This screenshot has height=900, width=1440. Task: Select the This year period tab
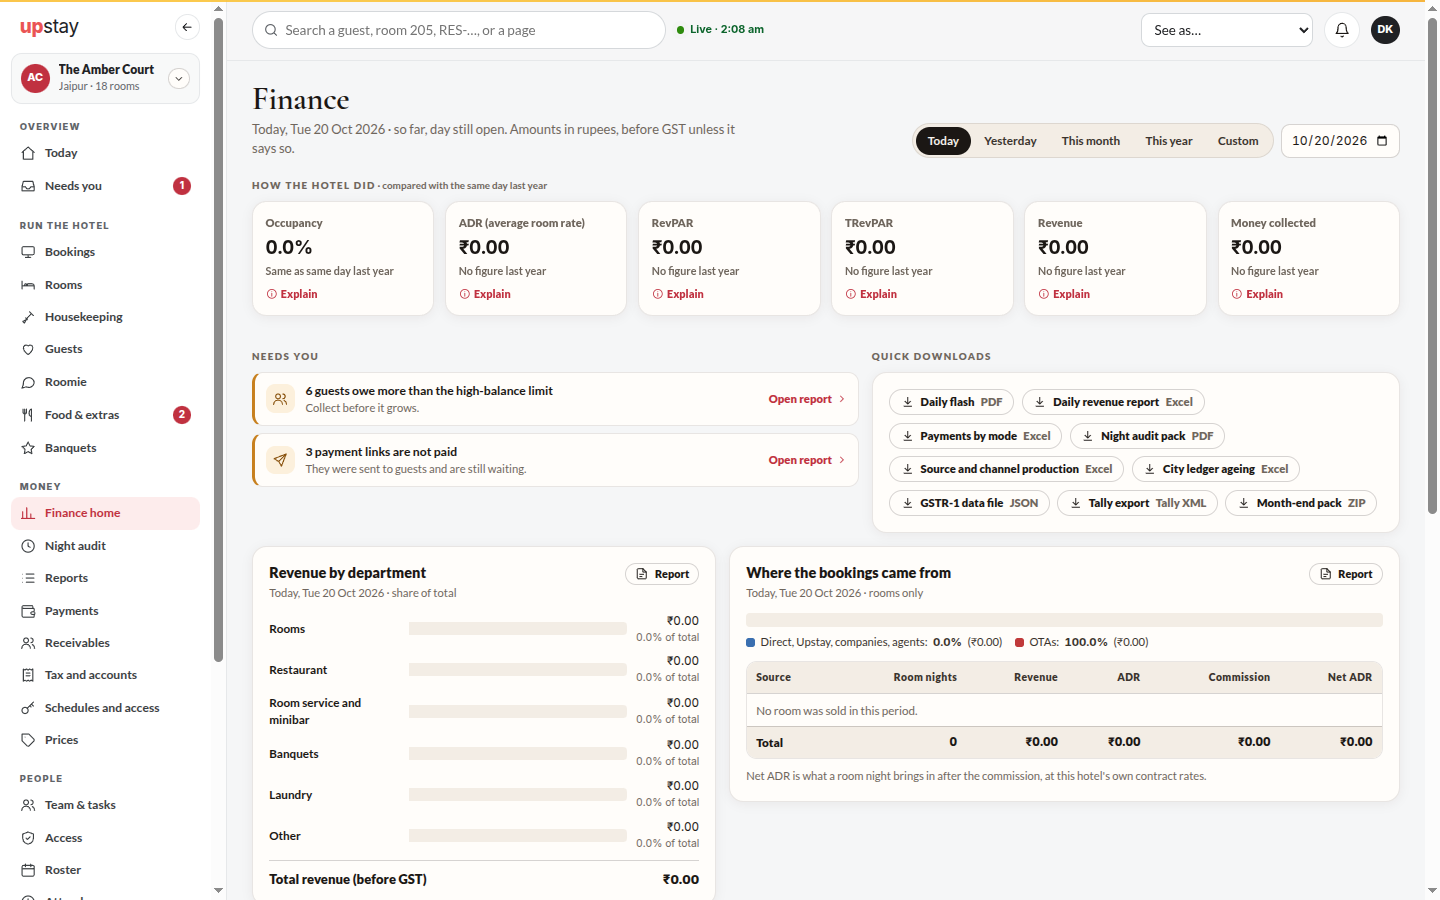tap(1168, 141)
